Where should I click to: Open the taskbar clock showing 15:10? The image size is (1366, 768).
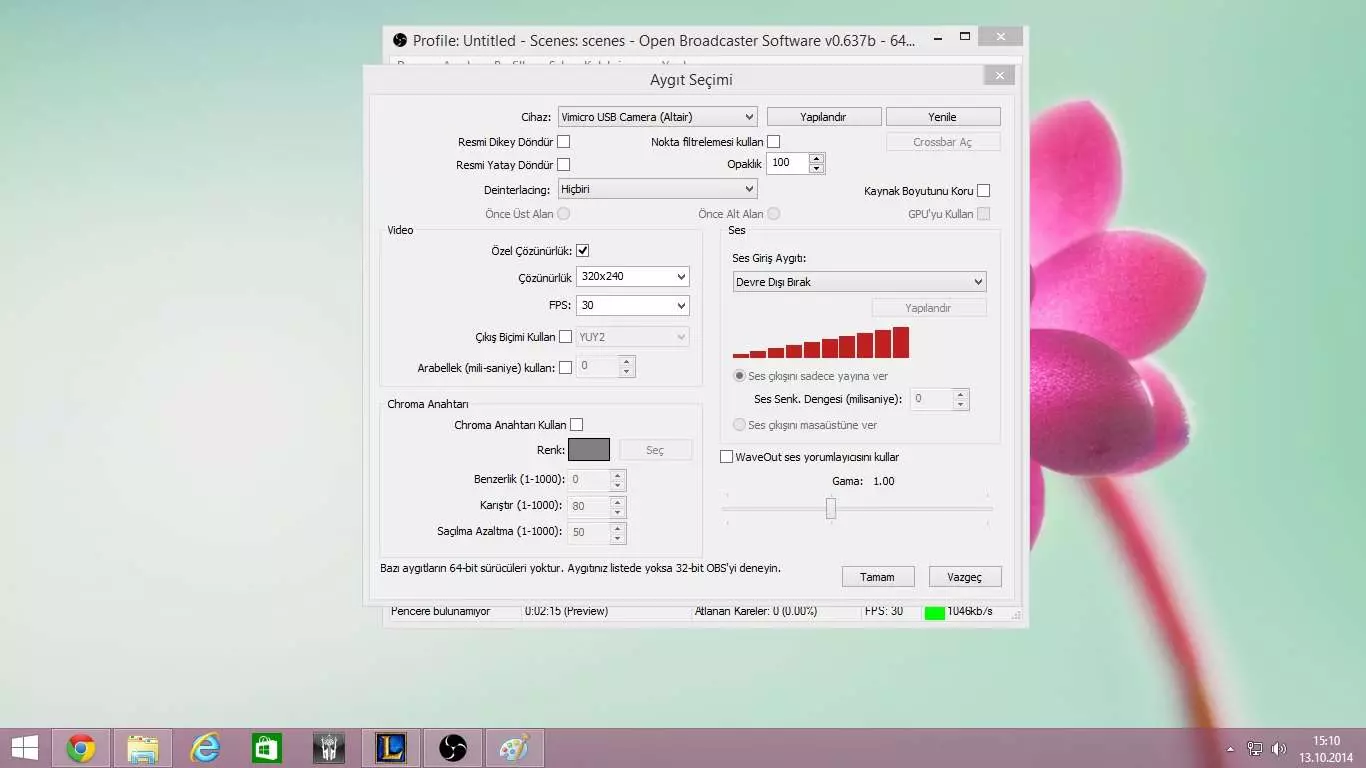(x=1326, y=748)
